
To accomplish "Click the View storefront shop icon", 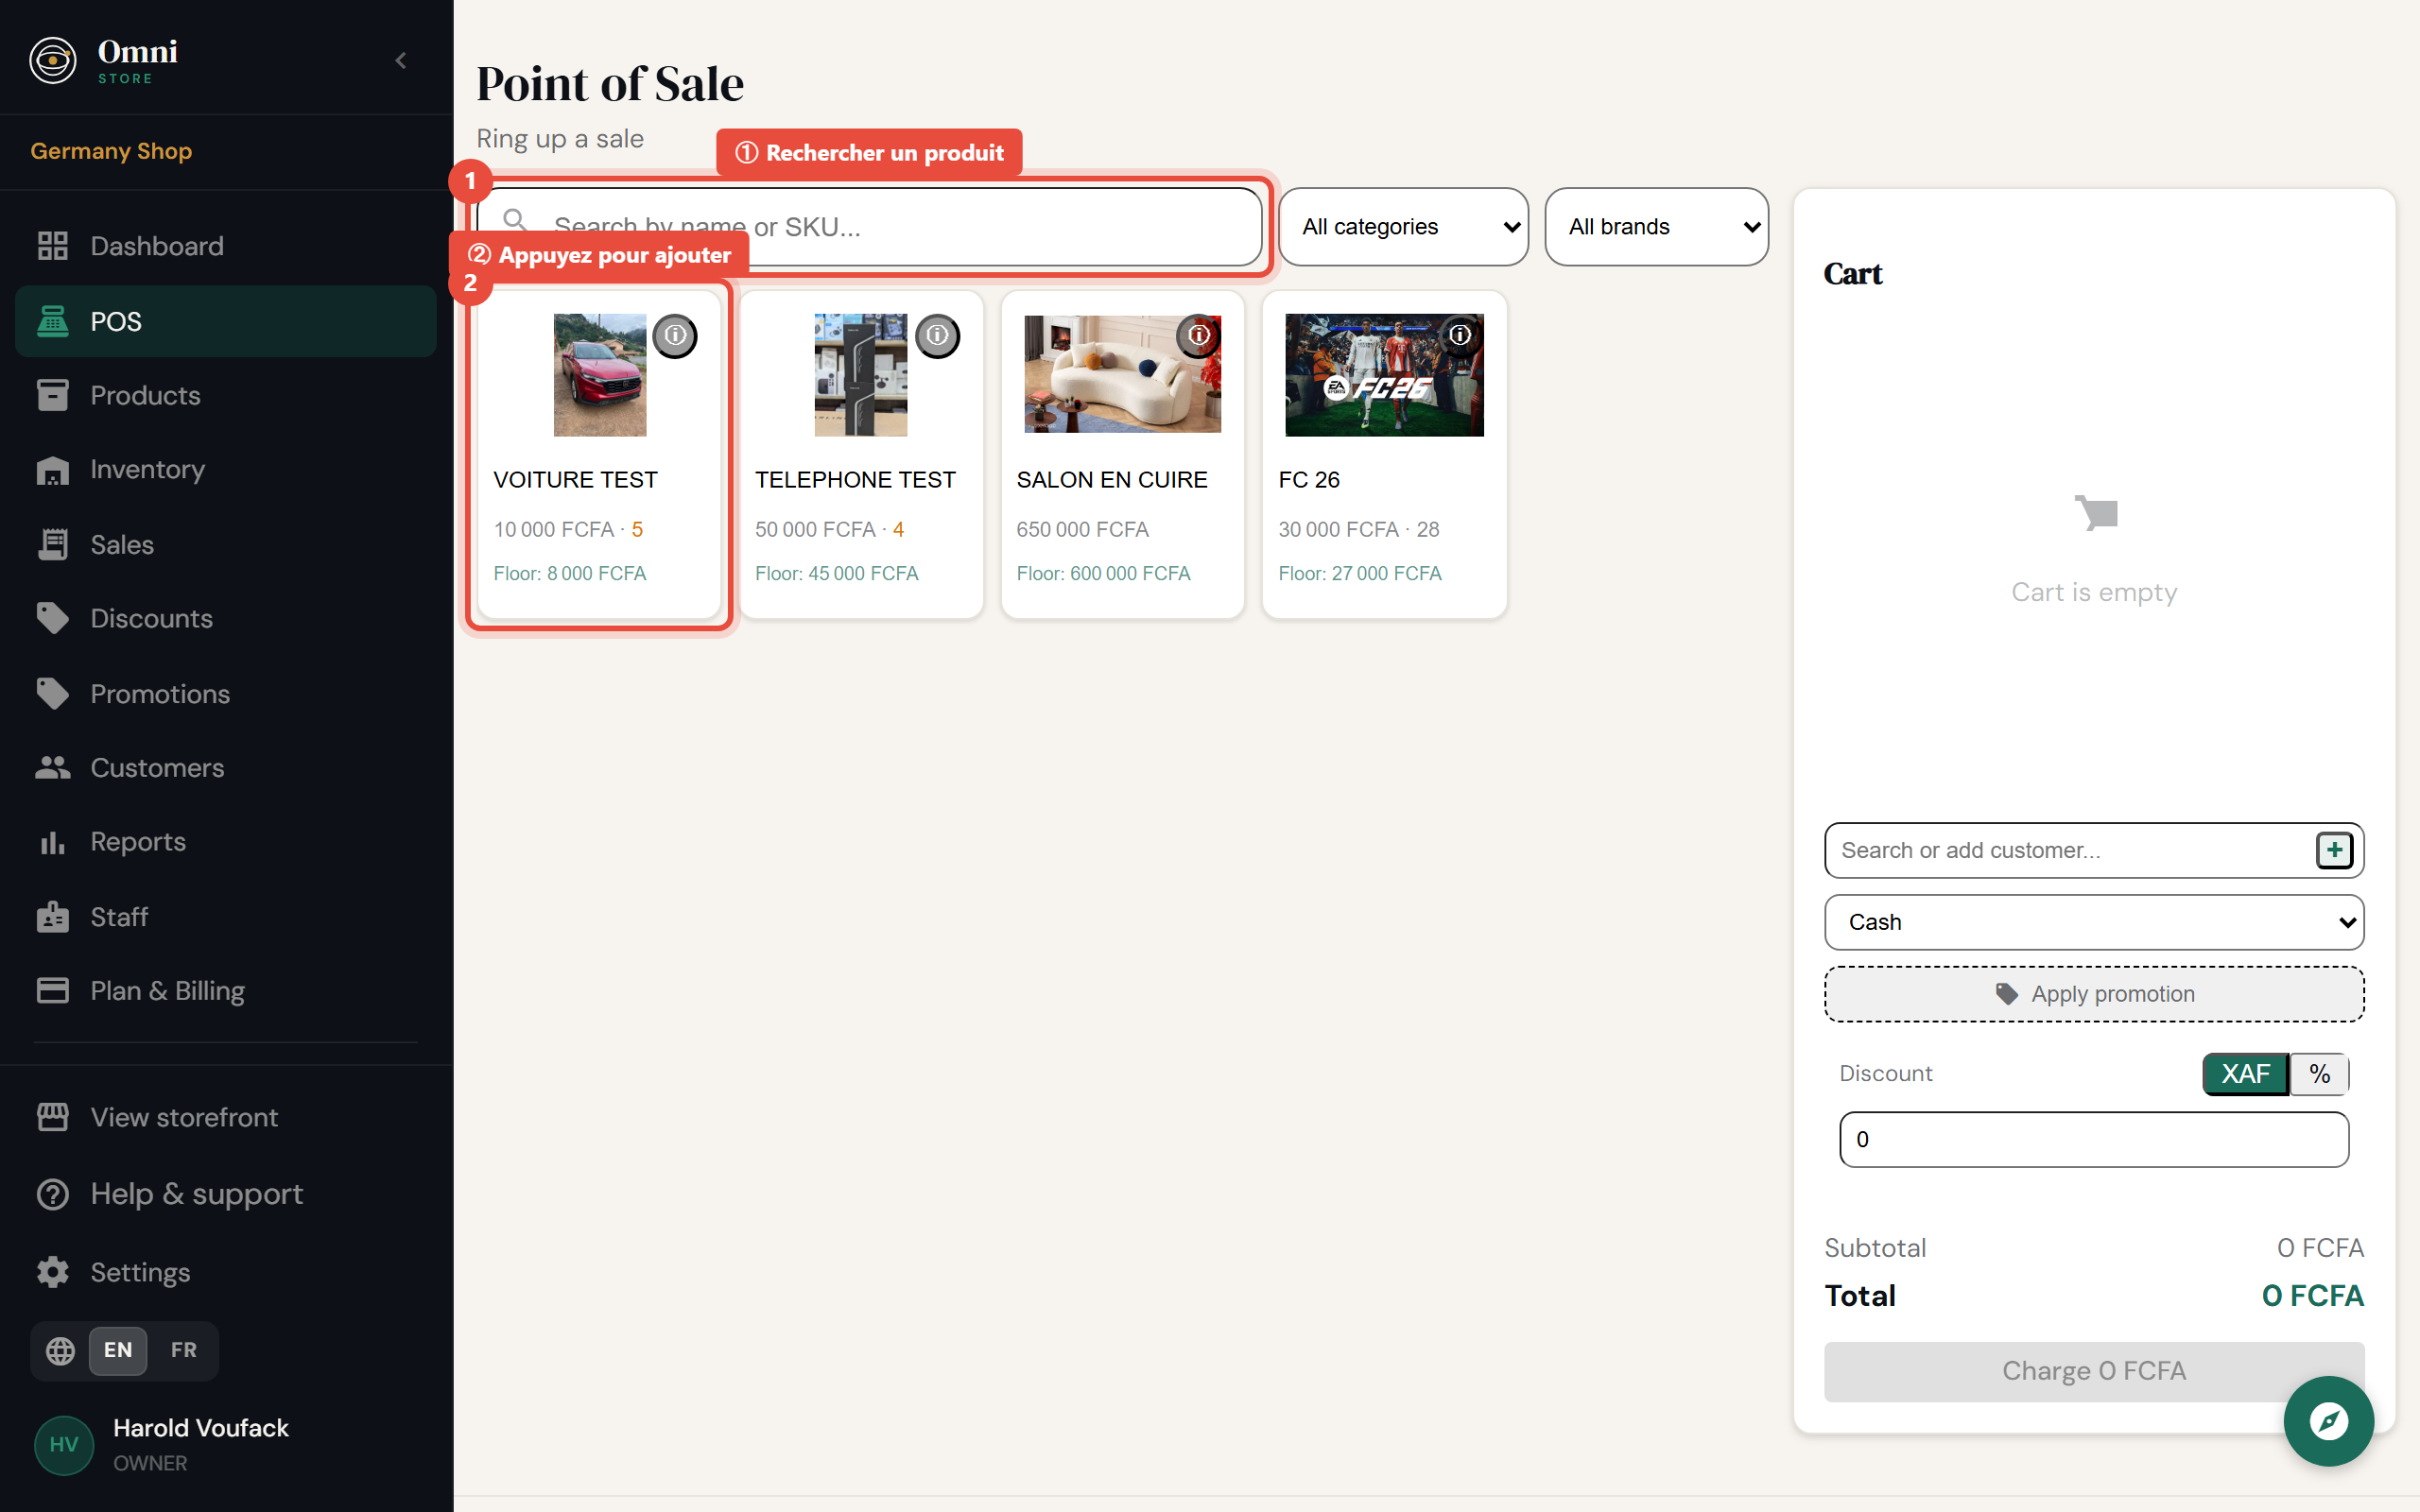I will pyautogui.click(x=52, y=1117).
